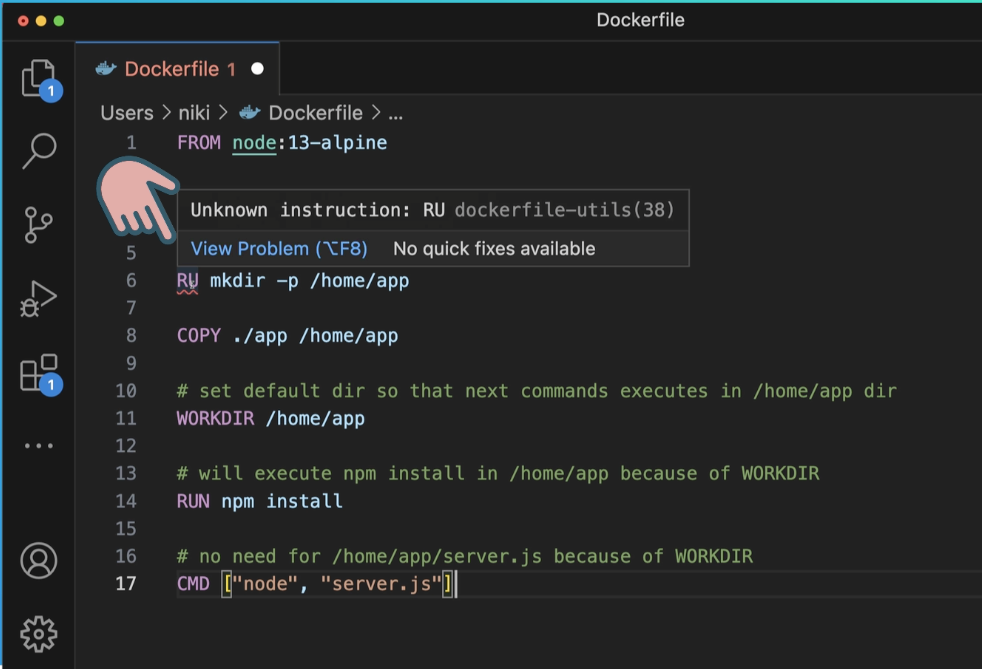Click '/home/app' path on line 11
Screen dimensions: 982x669
point(315,418)
